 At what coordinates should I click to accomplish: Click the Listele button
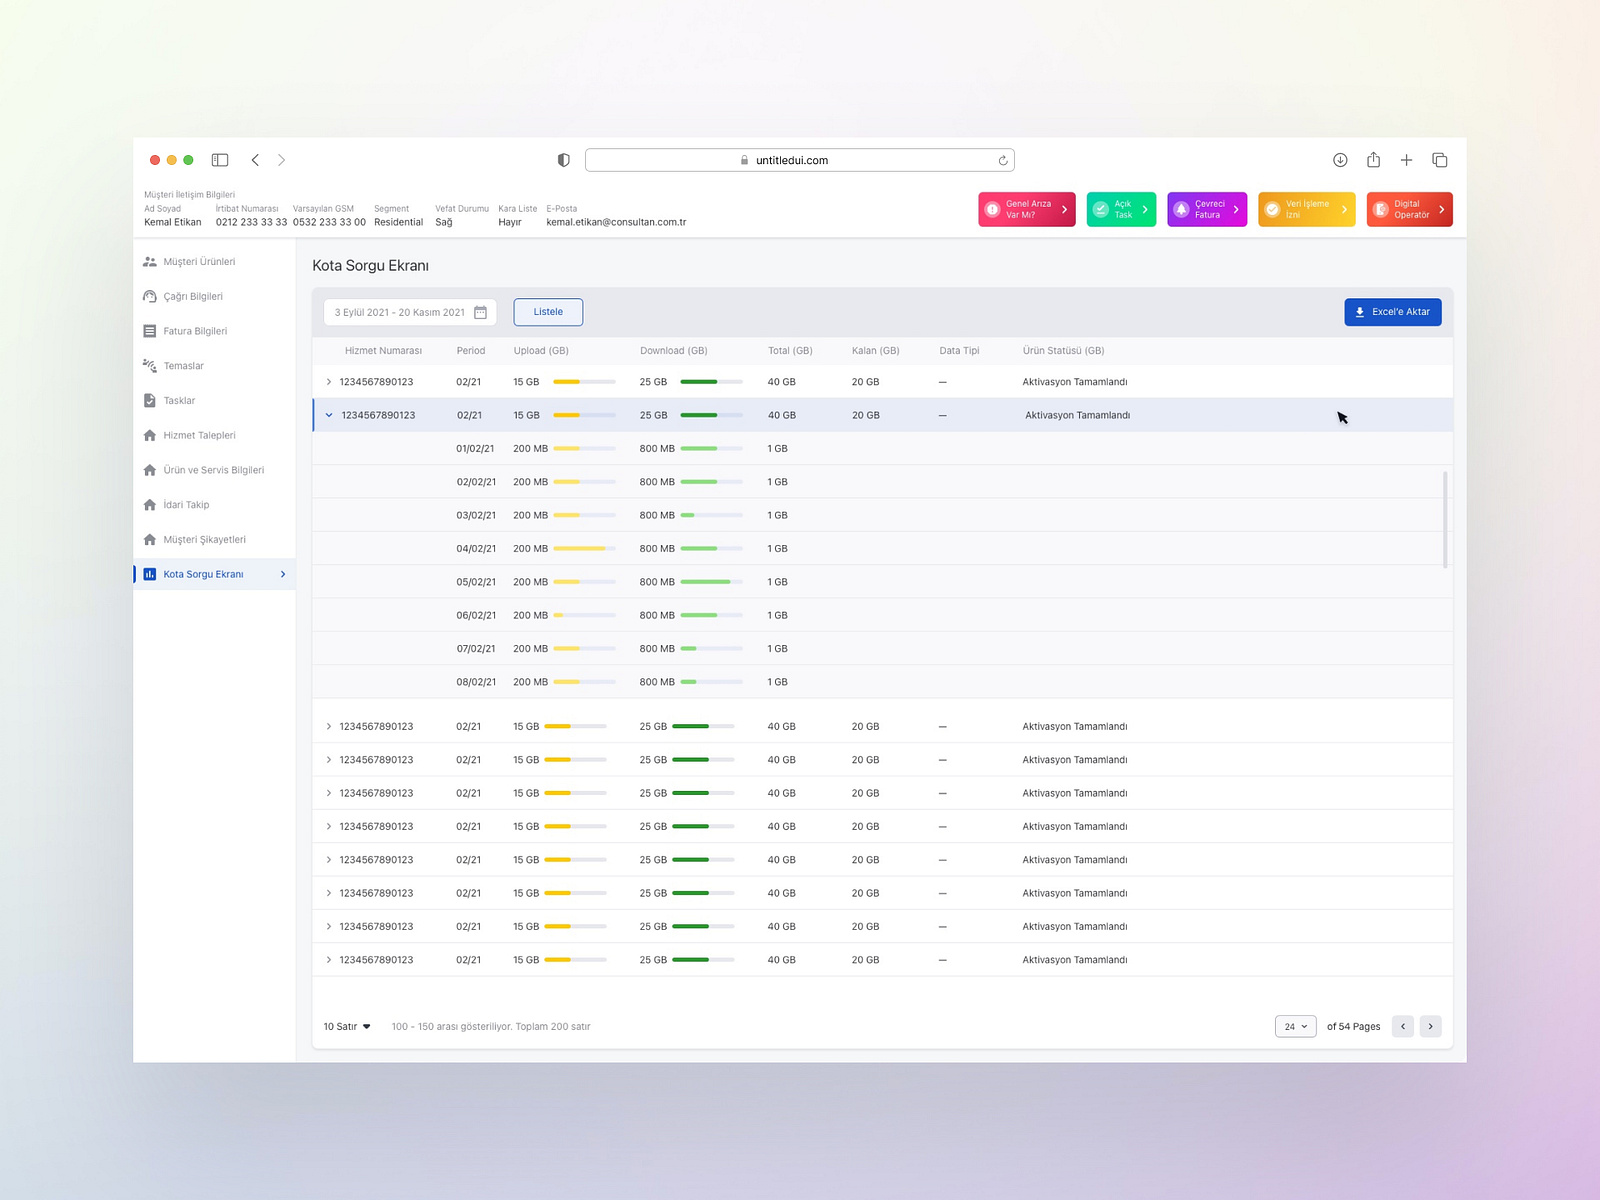click(548, 311)
